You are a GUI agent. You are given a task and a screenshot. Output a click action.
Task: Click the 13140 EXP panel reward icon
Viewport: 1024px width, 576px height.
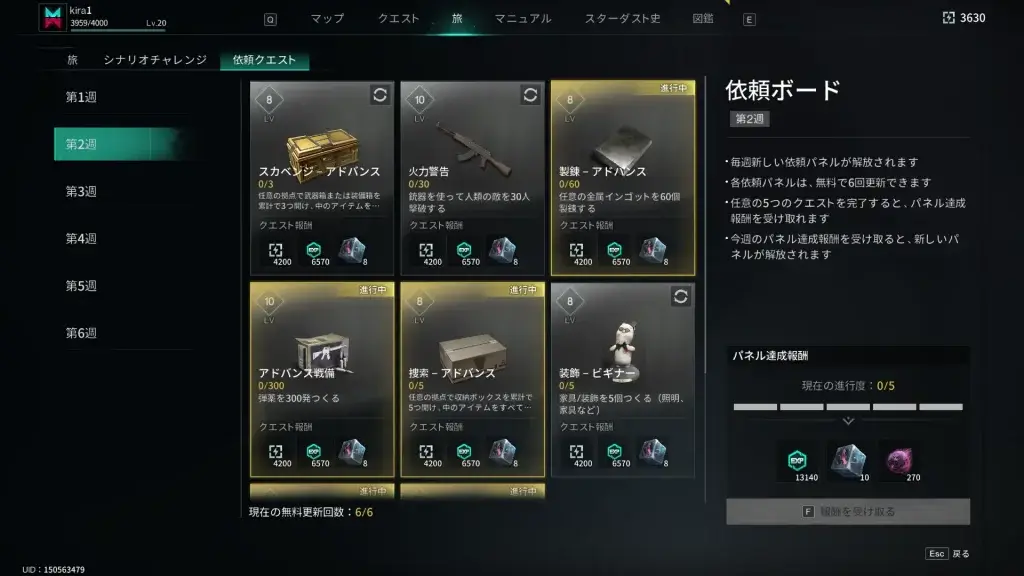point(797,461)
